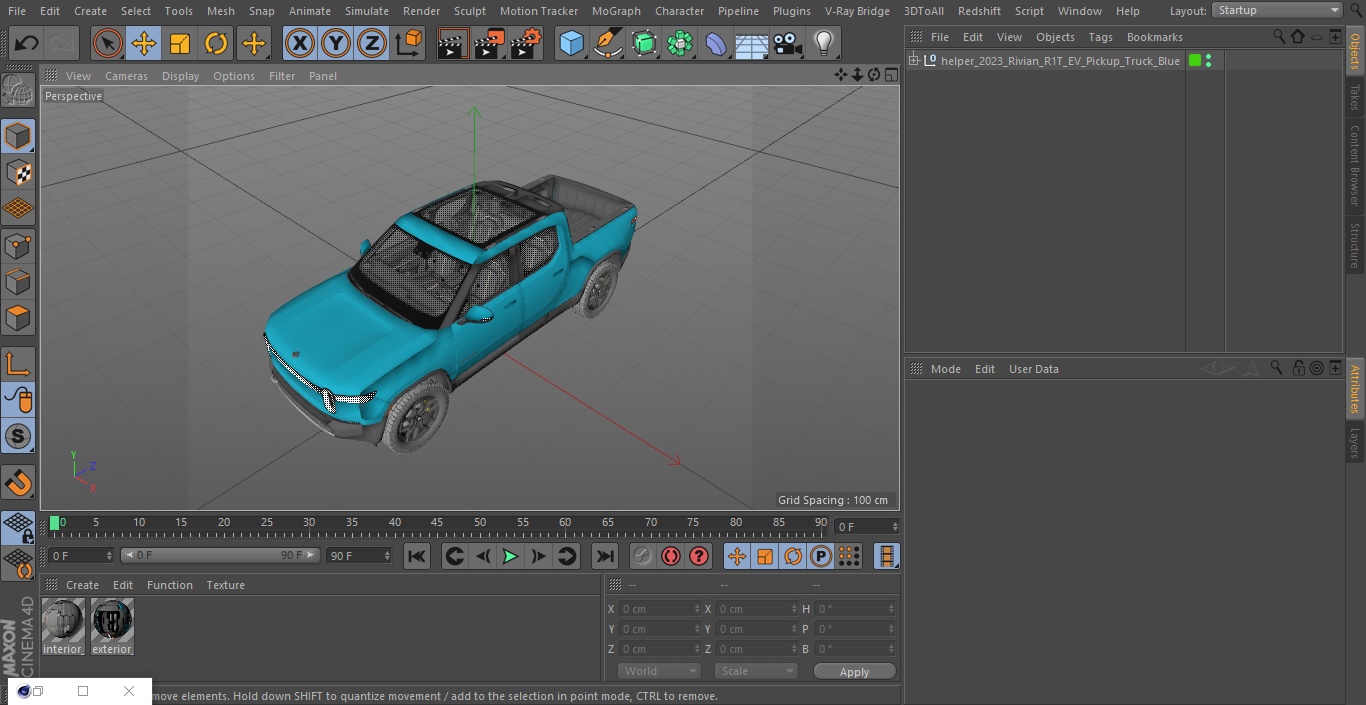Image resolution: width=1366 pixels, height=705 pixels.
Task: Click current frame 0 F field
Action: (81, 555)
